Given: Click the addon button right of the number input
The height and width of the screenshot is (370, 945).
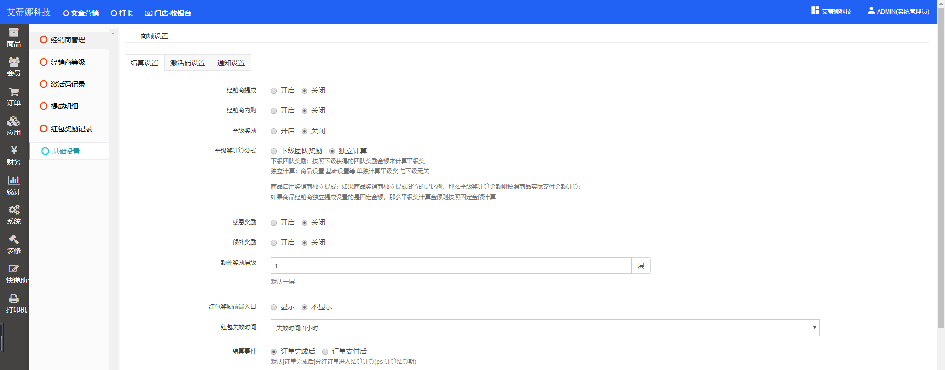Looking at the screenshot, I should 641,266.
